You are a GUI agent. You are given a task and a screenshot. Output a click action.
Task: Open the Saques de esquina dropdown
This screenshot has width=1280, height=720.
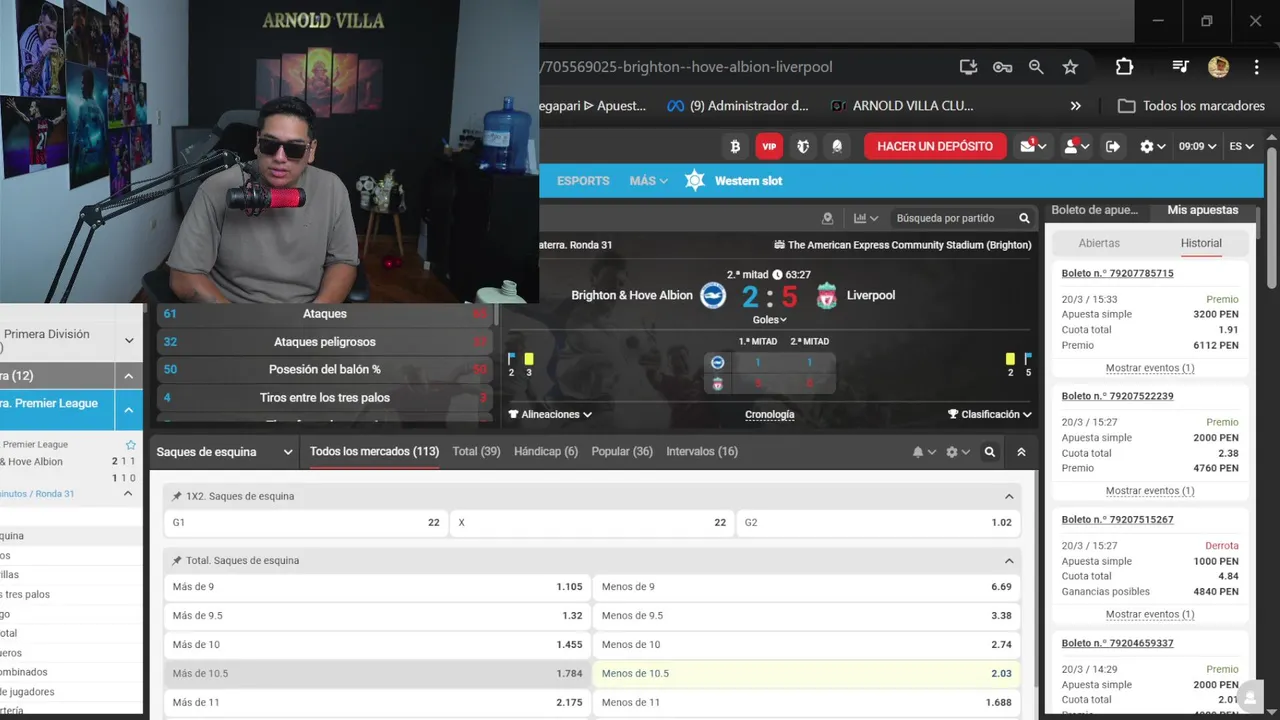click(x=224, y=452)
